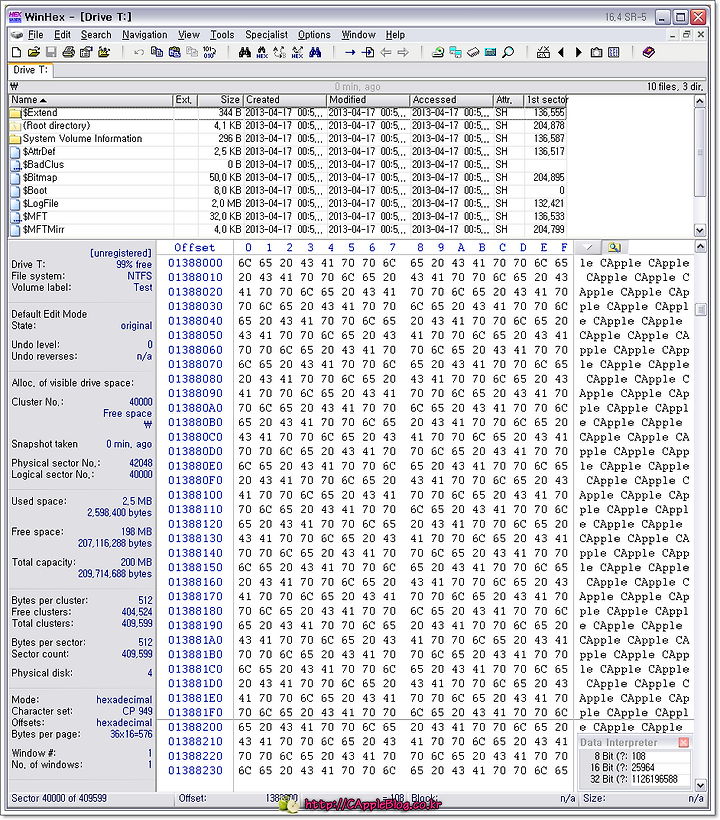Image resolution: width=720 pixels, height=820 pixels.
Task: Click the New file toolbar icon
Action: click(x=16, y=52)
